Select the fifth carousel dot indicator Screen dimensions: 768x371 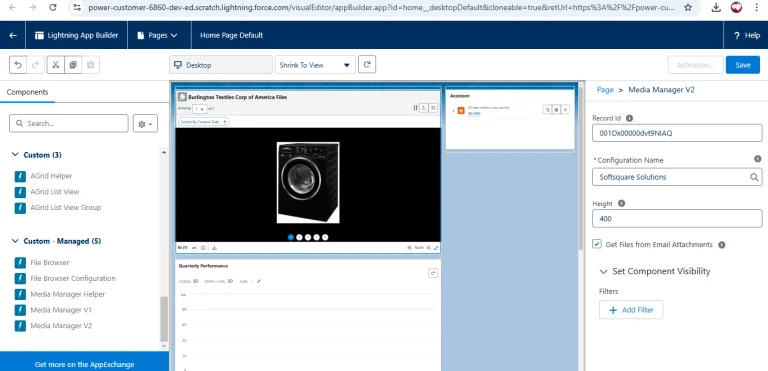(x=325, y=237)
